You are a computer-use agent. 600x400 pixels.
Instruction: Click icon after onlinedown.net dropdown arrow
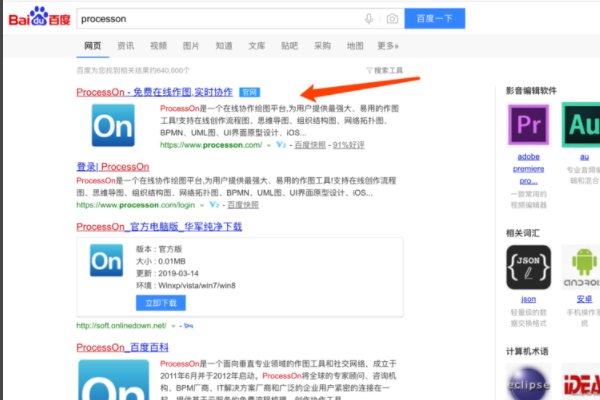(189, 326)
